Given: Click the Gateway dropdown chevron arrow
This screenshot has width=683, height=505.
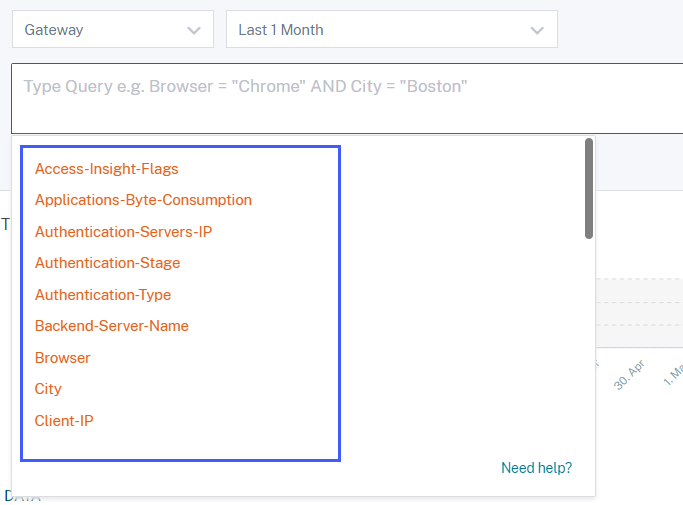Looking at the screenshot, I should [x=194, y=30].
